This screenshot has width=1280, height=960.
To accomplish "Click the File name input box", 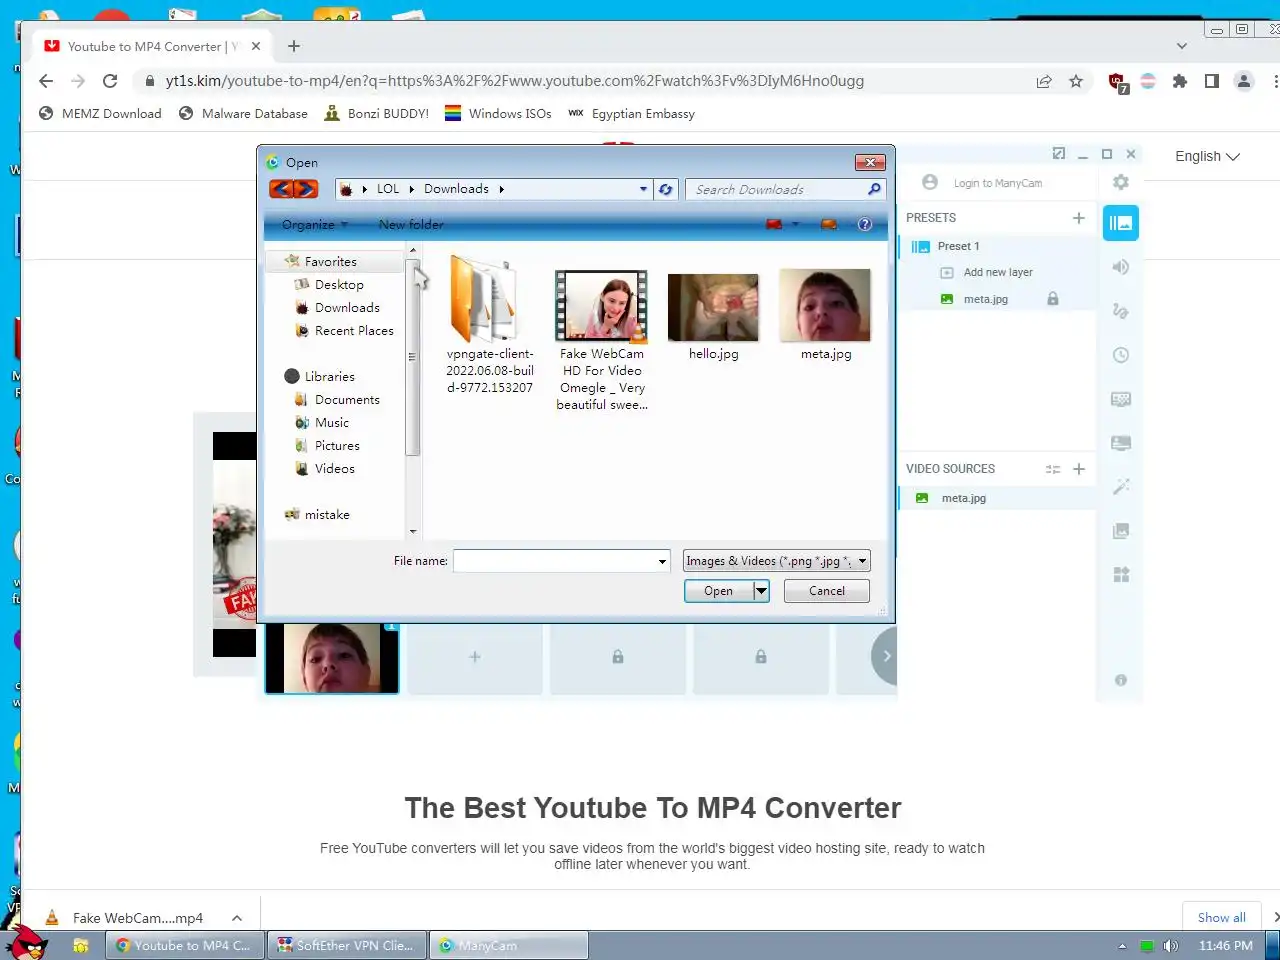I will 554,561.
